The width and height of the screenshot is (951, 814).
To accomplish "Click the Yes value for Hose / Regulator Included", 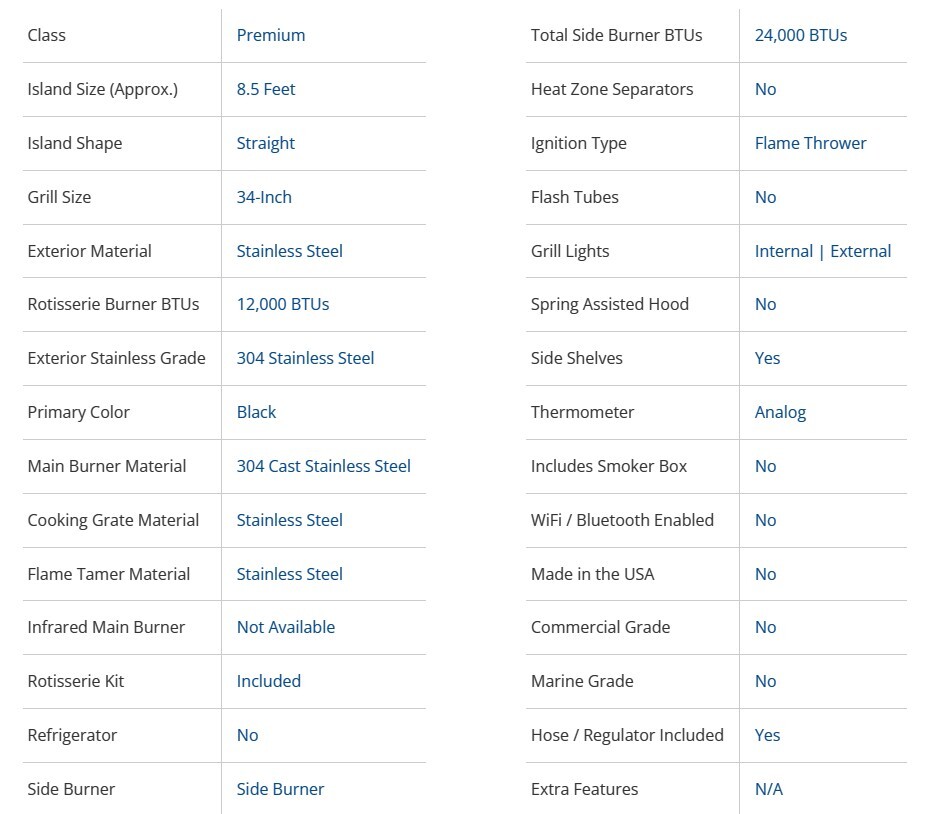I will click(x=767, y=735).
